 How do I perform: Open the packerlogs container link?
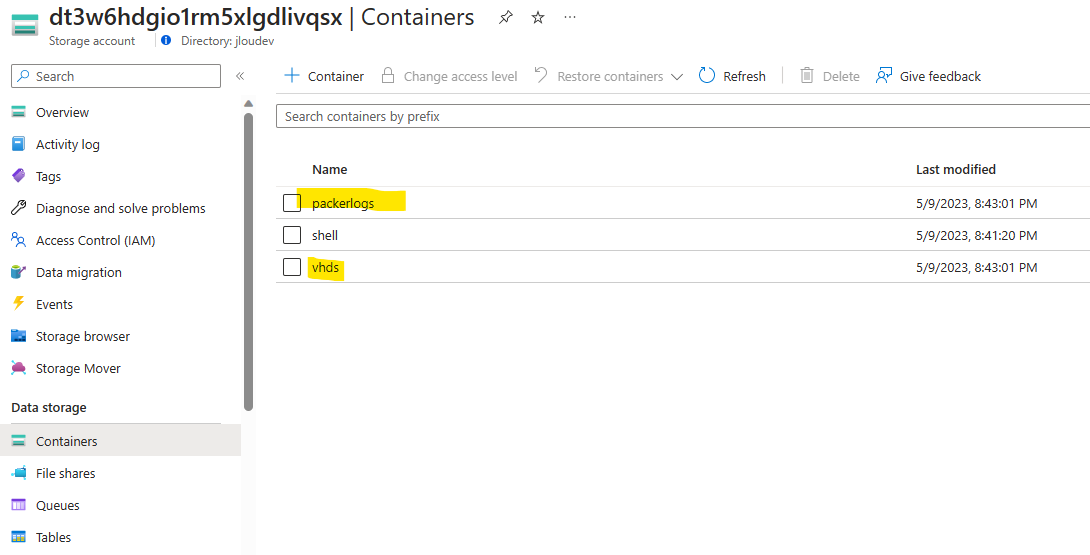[343, 203]
